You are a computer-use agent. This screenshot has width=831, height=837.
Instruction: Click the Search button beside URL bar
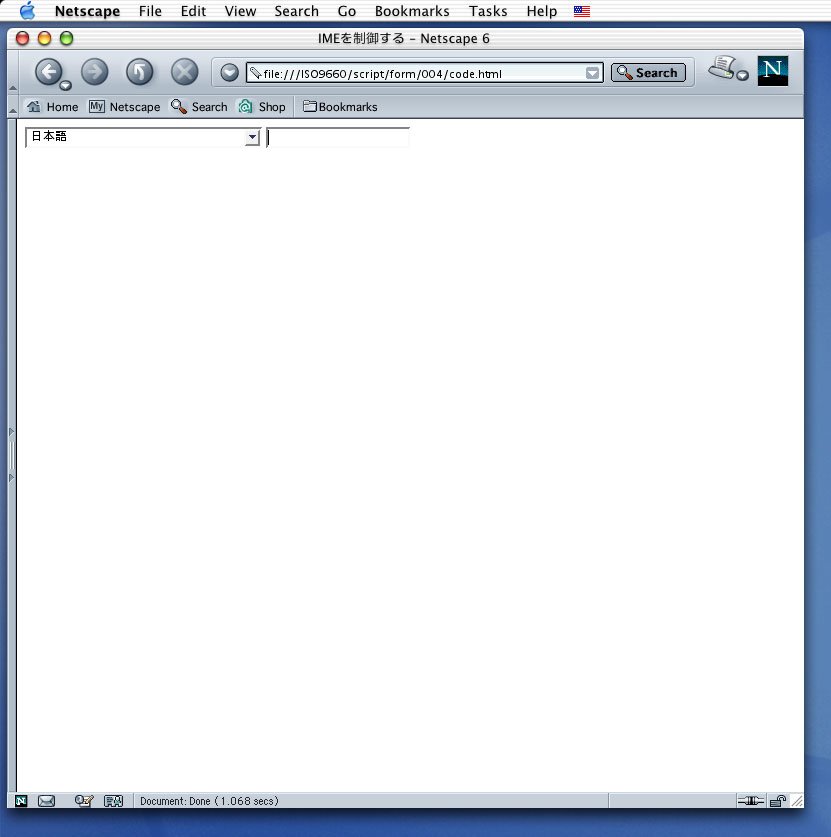pos(648,73)
